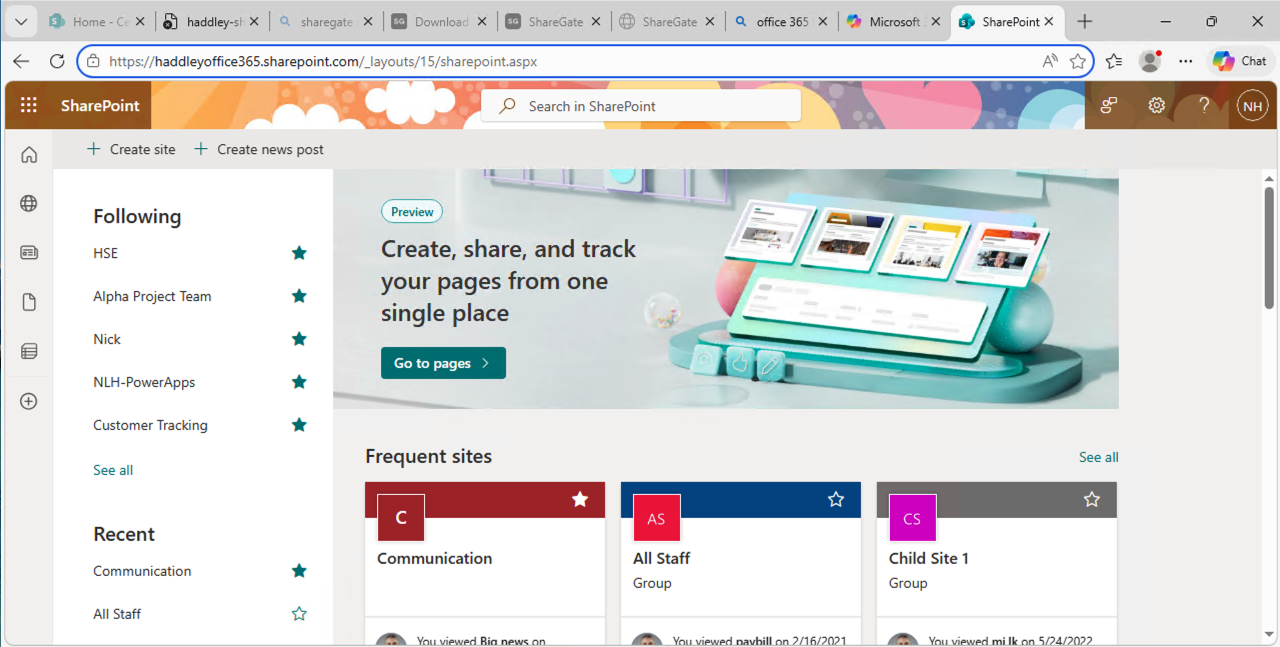Switch to the office 365 search tab
Image resolution: width=1280 pixels, height=647 pixels.
(782, 21)
